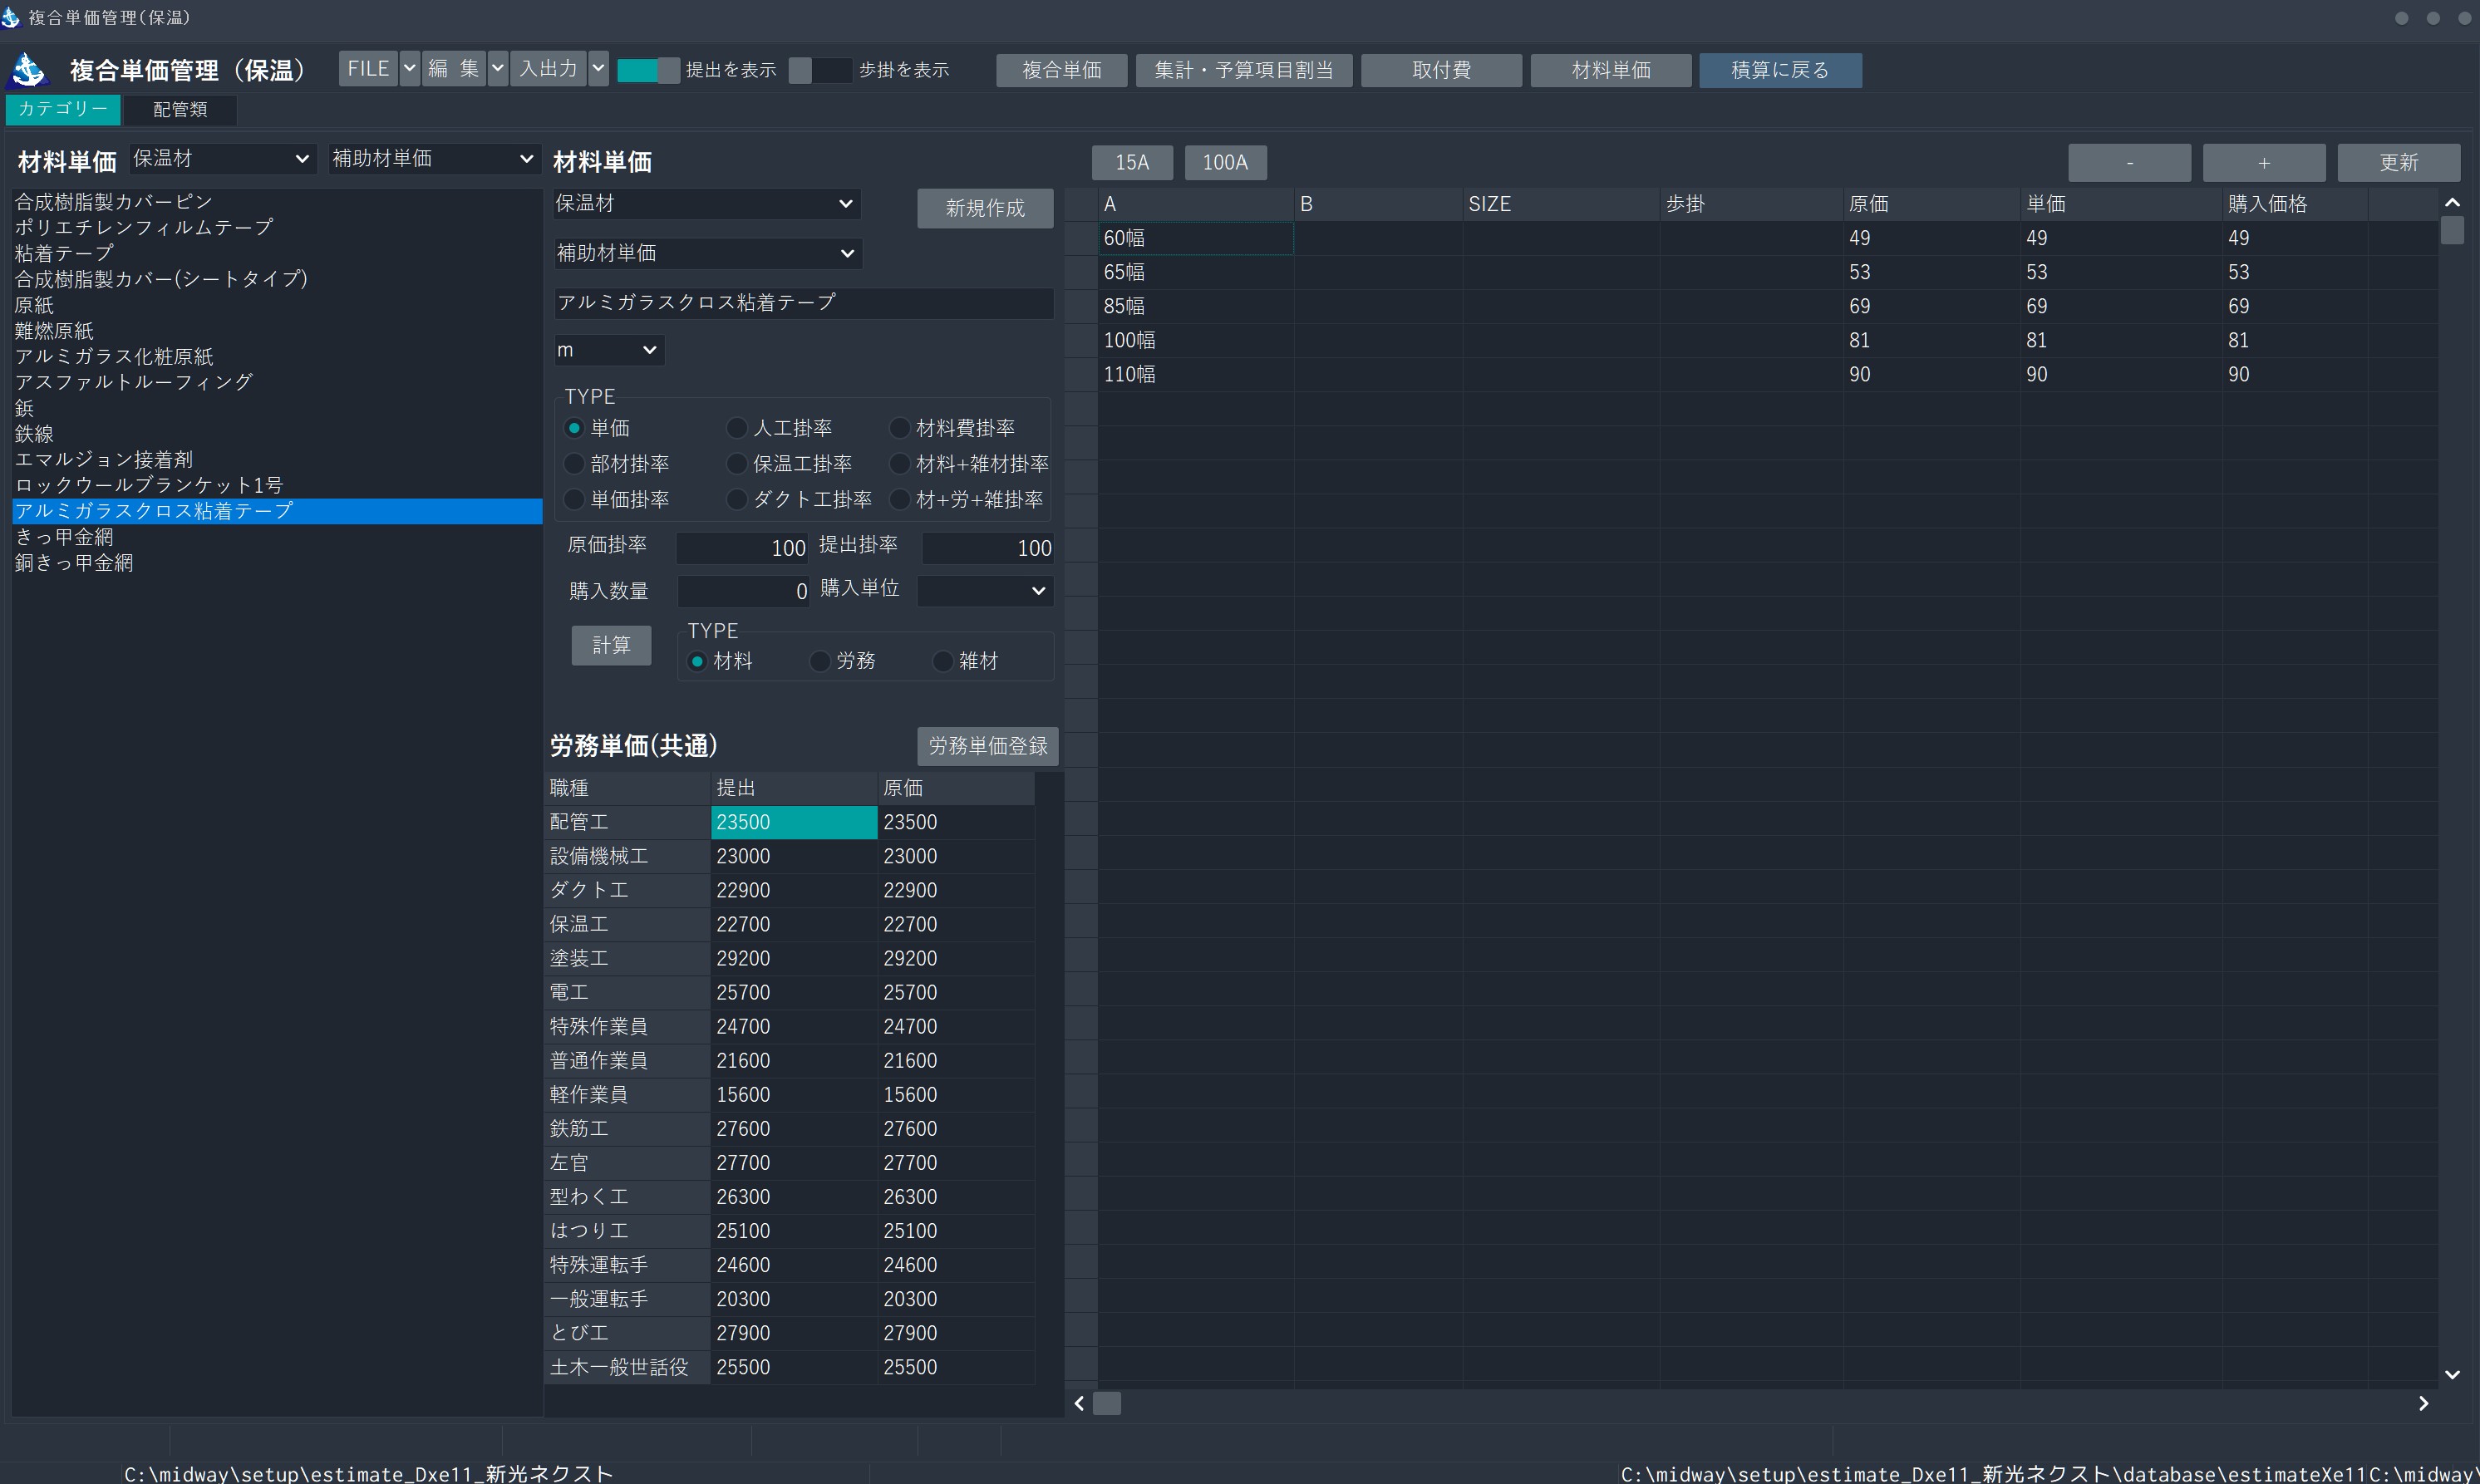
Task: Click the 配管工 提出 value 23500
Action: coord(794,822)
